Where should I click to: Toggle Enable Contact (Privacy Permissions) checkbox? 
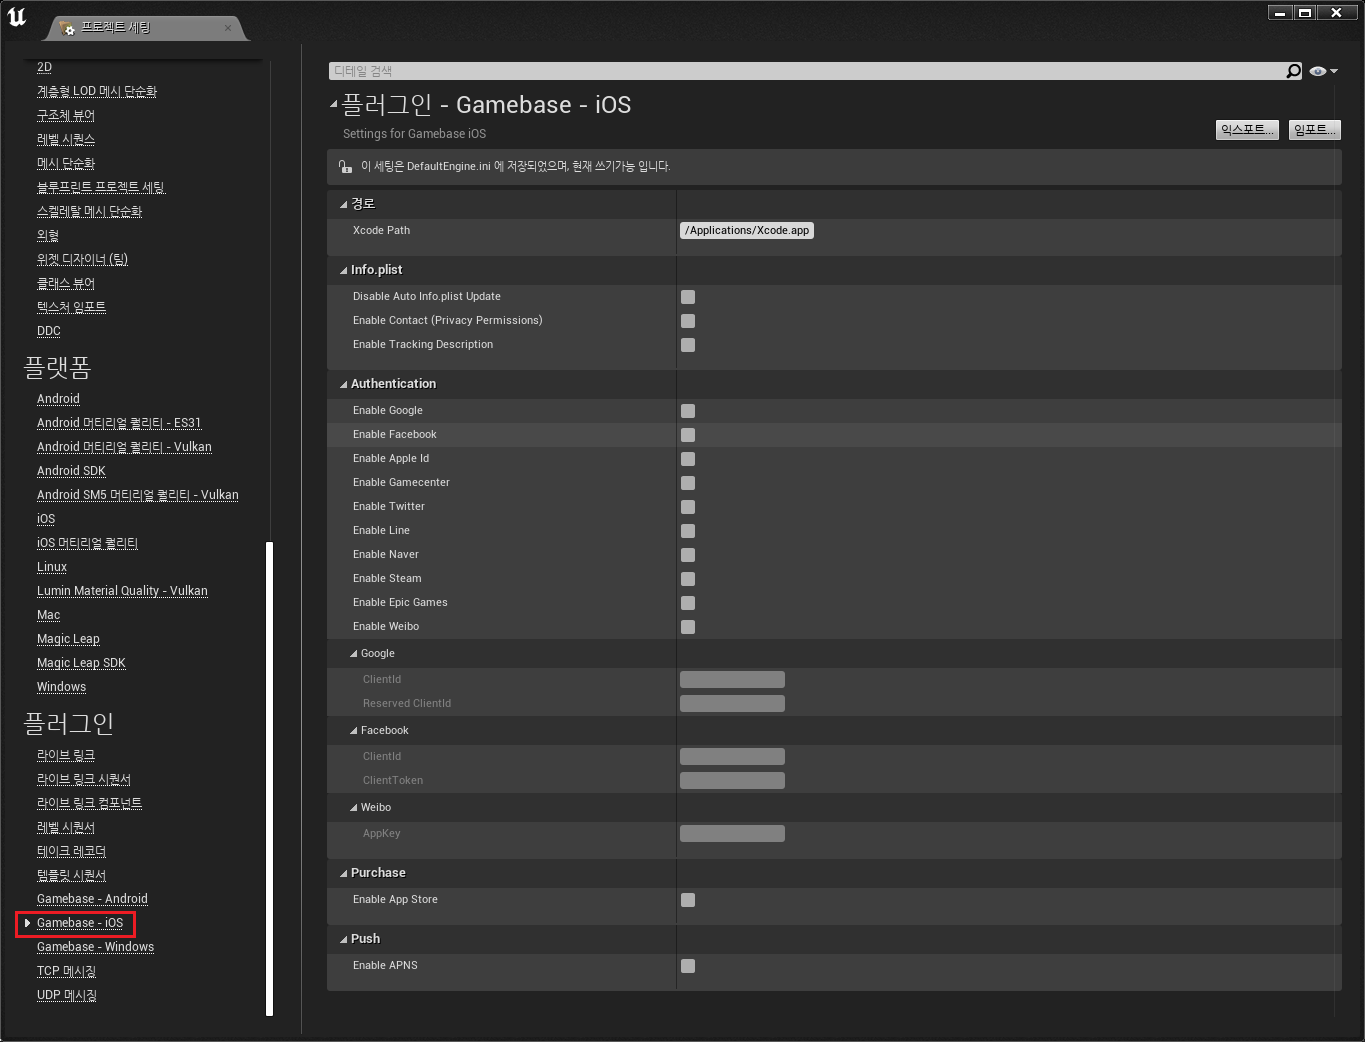(688, 321)
